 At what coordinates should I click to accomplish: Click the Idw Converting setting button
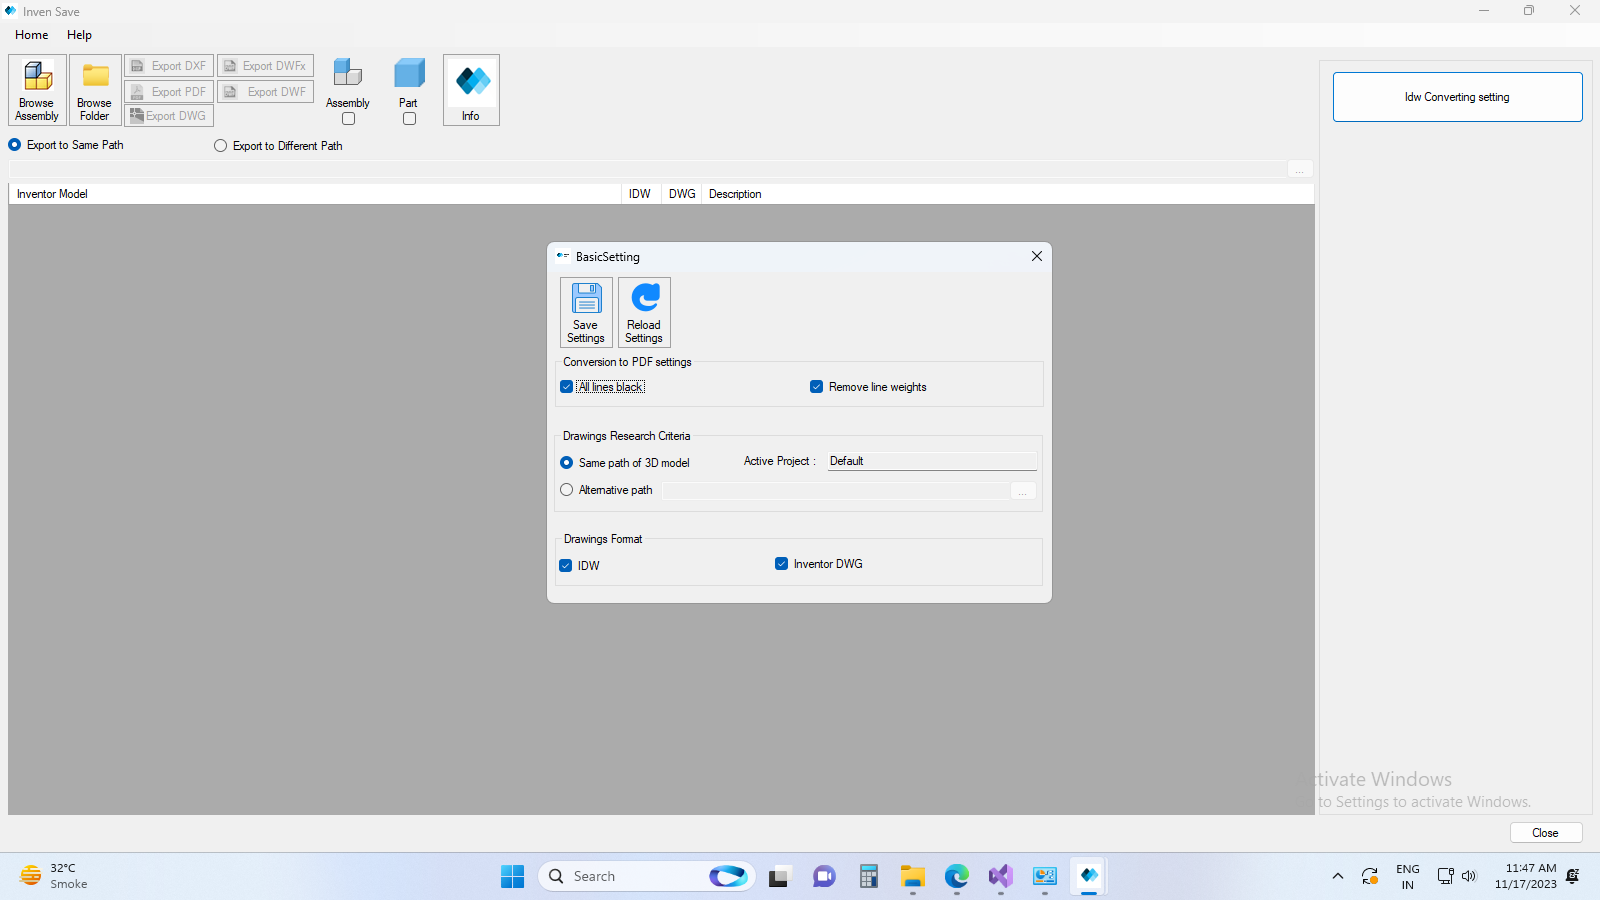pos(1457,97)
